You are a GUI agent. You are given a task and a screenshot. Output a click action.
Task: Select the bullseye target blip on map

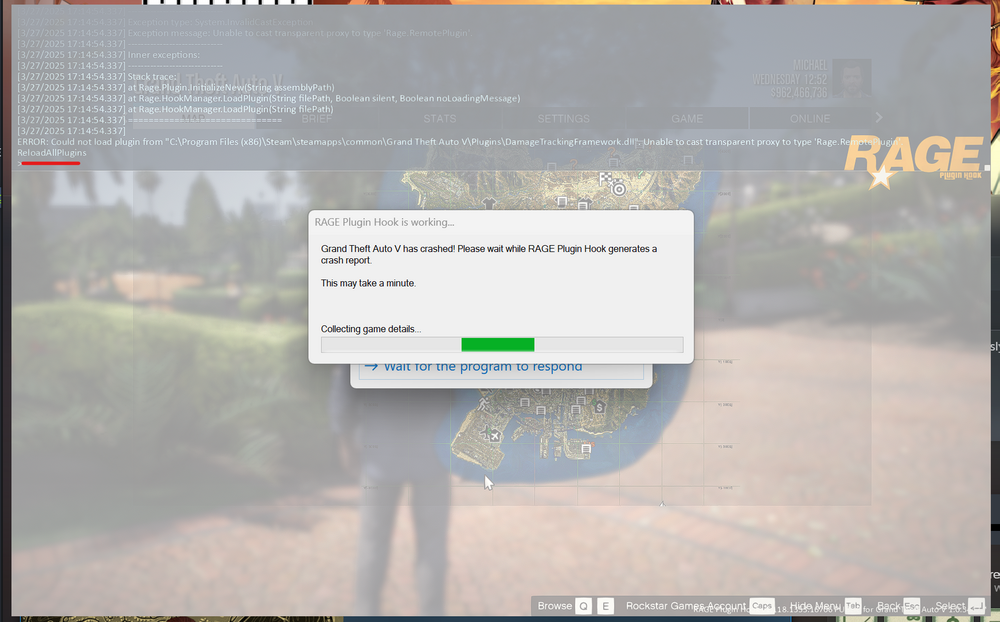pos(619,189)
